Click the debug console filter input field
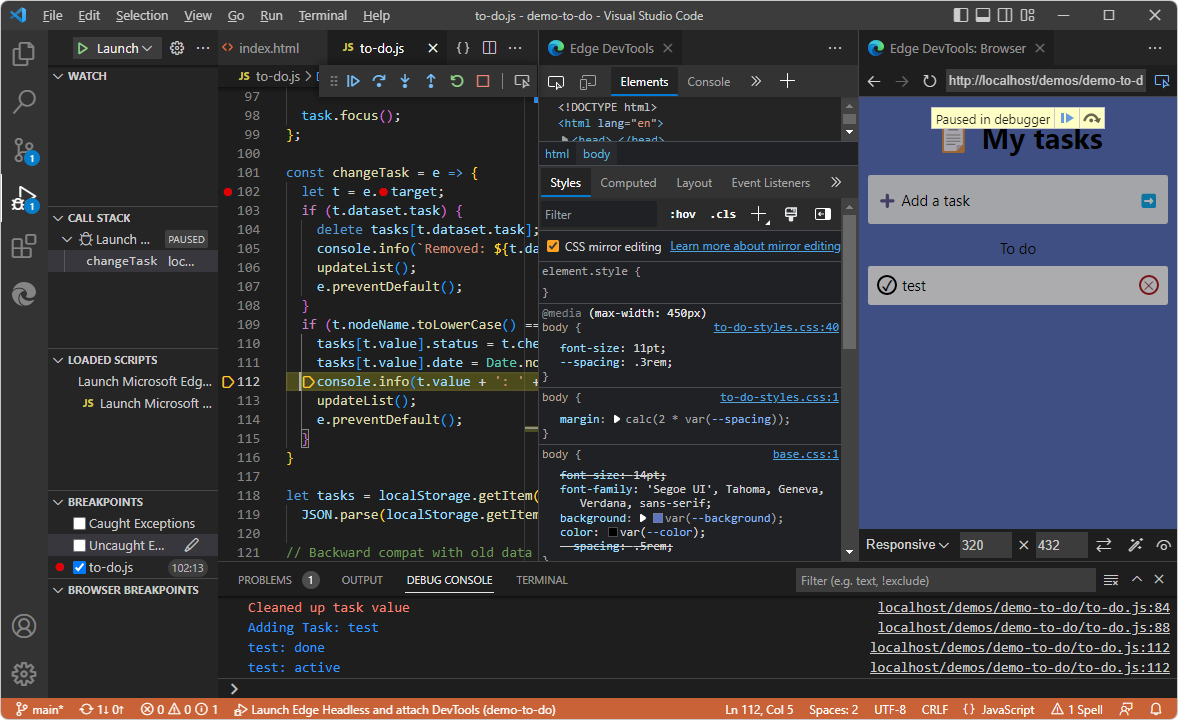 point(945,579)
